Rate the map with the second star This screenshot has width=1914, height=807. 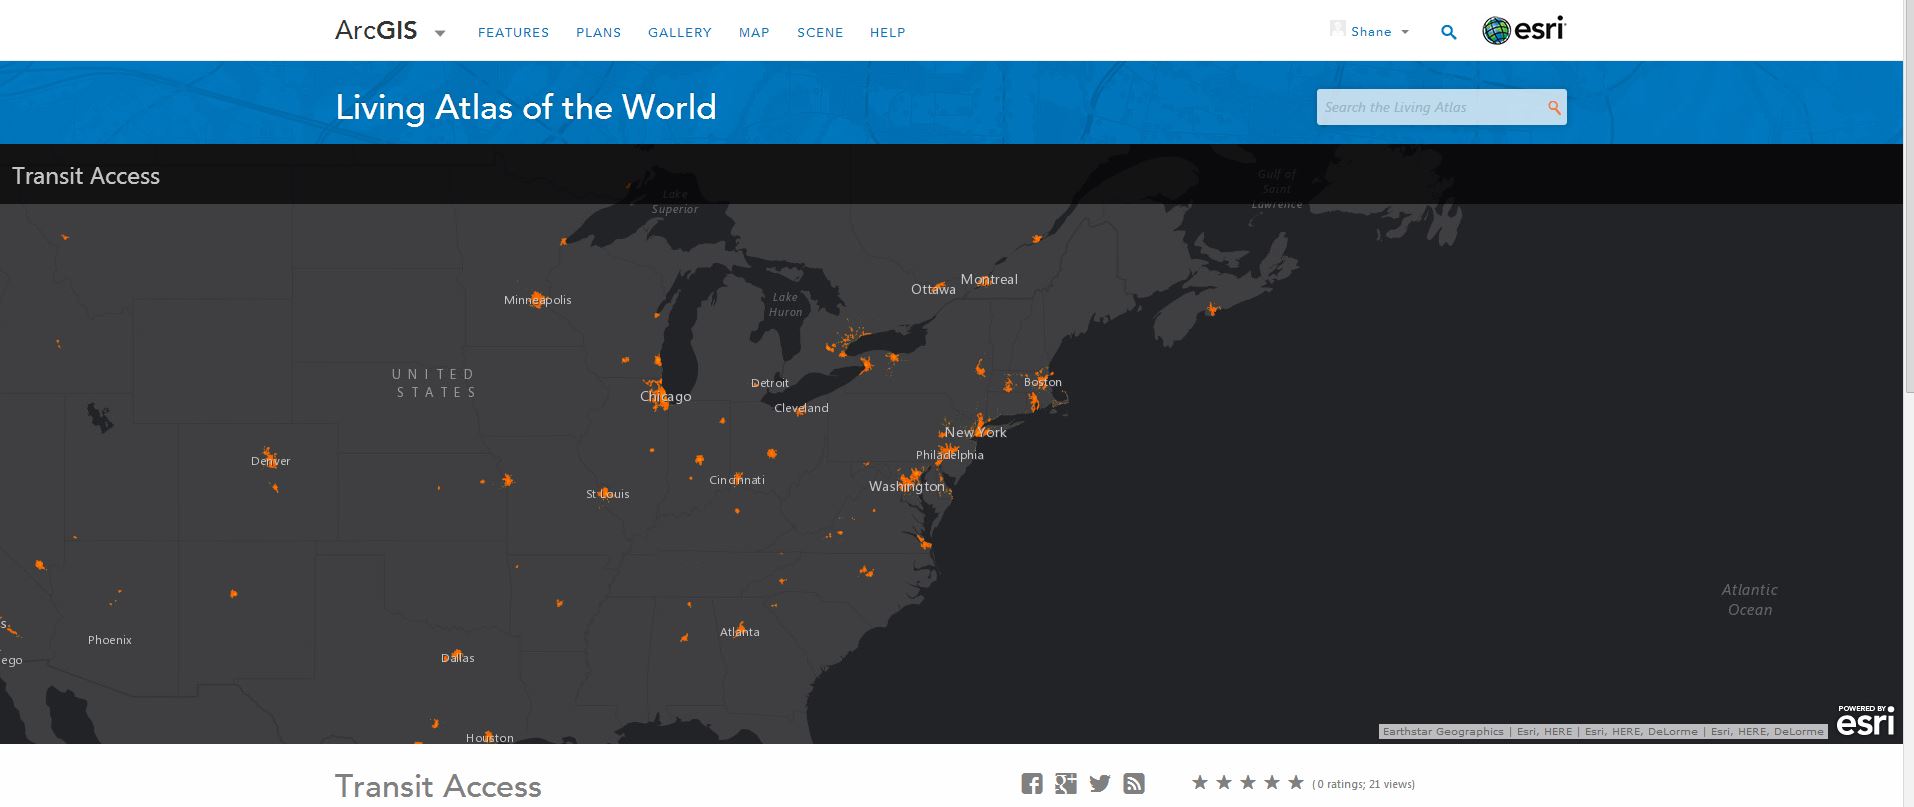coord(1224,782)
